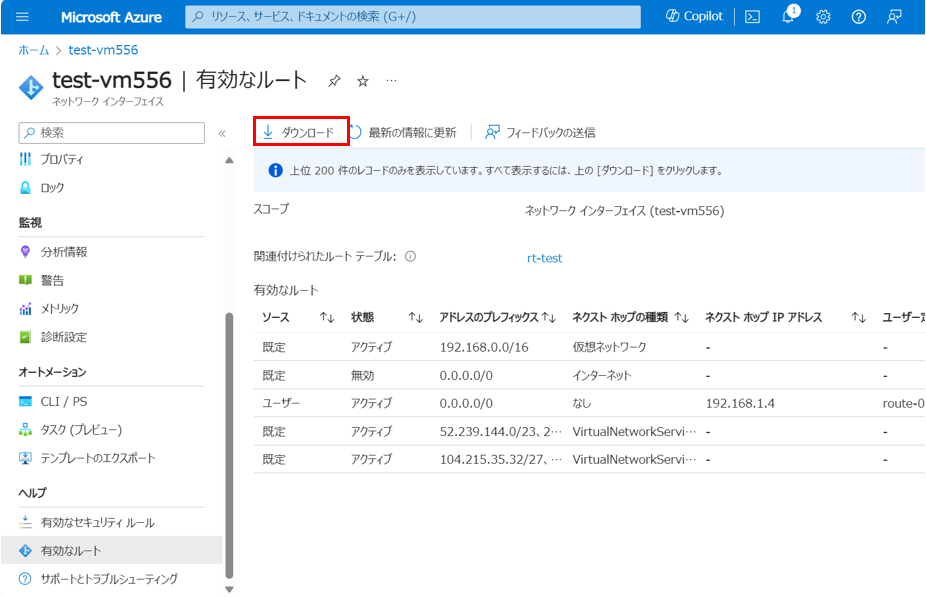The image size is (926, 597).
Task: Open the help question mark icon
Action: tap(858, 17)
